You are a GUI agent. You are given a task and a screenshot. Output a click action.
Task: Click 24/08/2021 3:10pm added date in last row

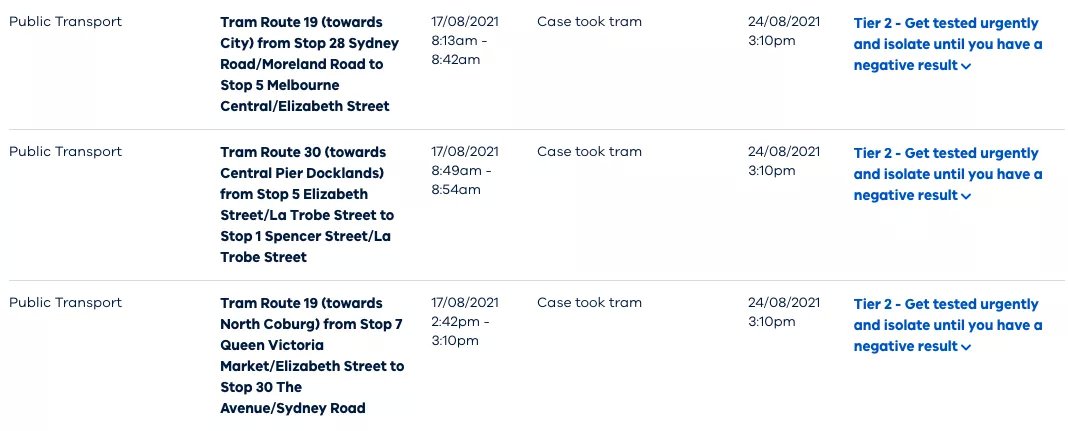(784, 312)
